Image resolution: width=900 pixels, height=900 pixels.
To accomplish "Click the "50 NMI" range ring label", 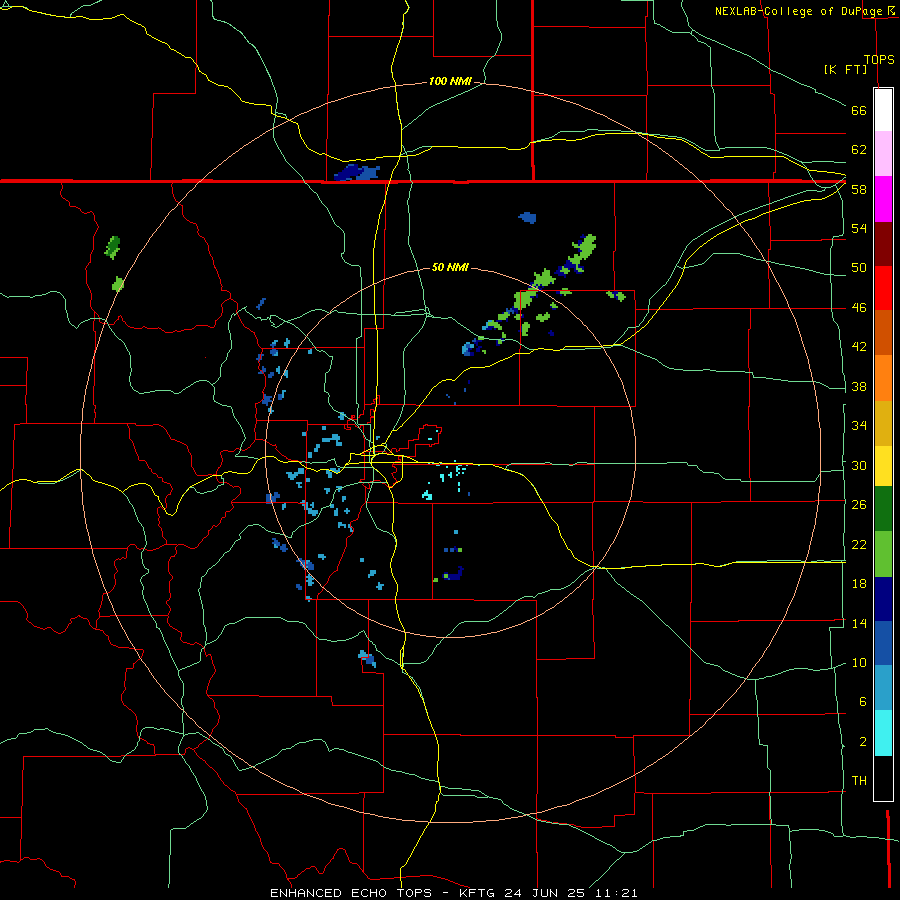I will pyautogui.click(x=450, y=267).
